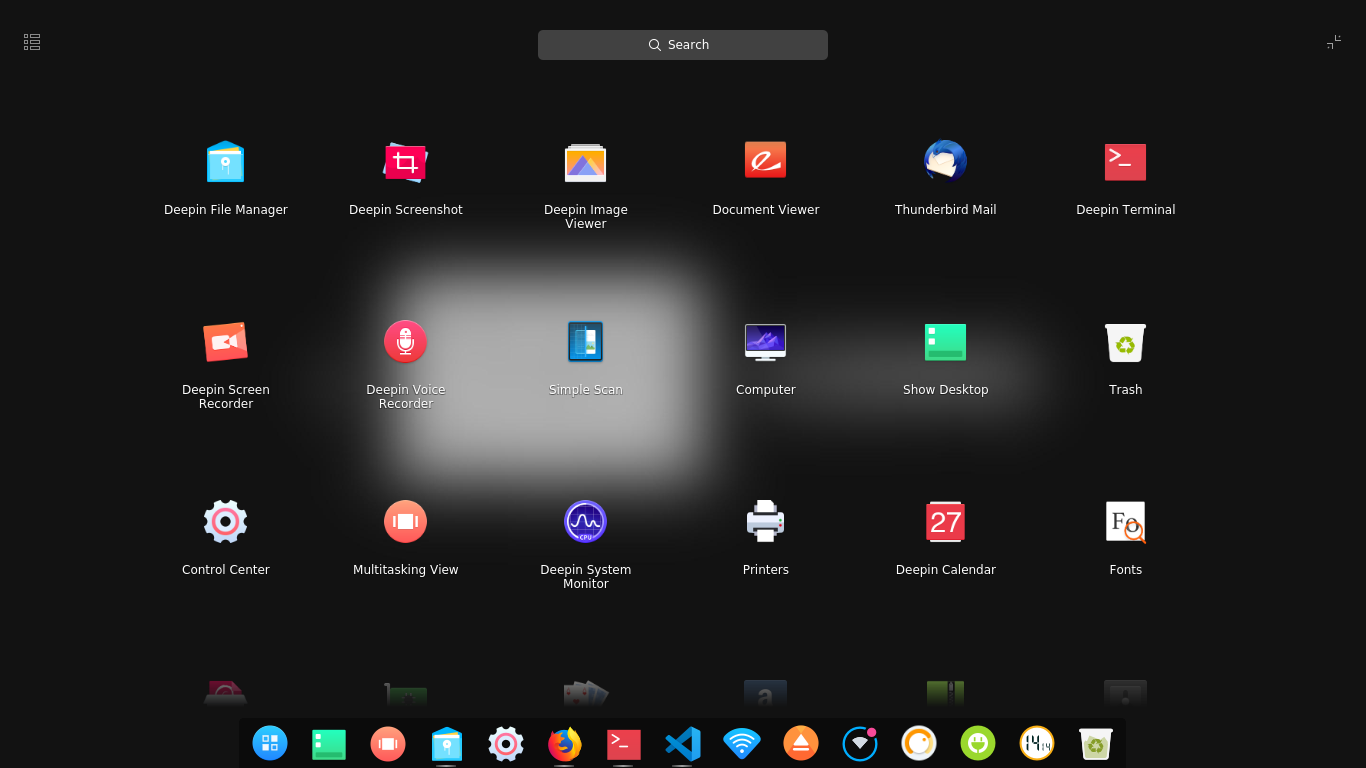This screenshot has height=768, width=1366.
Task: Click the blue Launcher icon in dock
Action: [x=270, y=743]
